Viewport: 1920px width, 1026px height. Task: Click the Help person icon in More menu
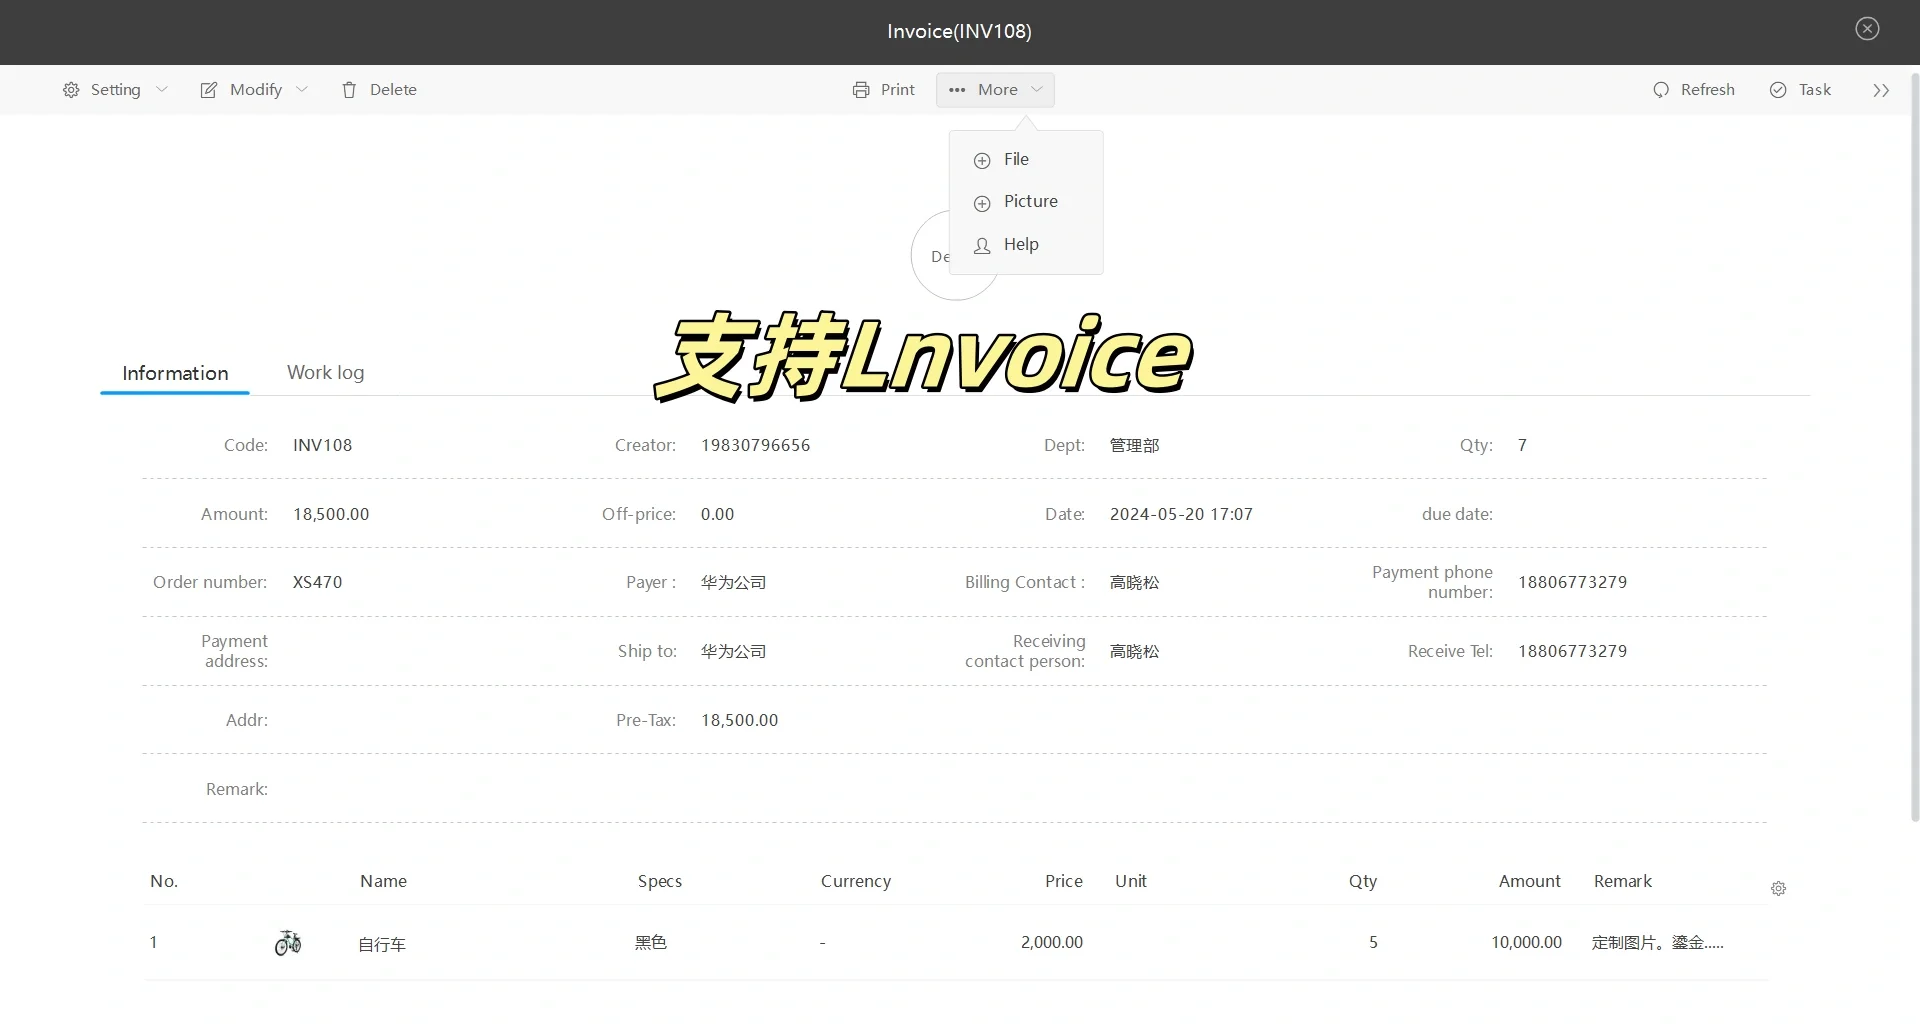pyautogui.click(x=981, y=246)
